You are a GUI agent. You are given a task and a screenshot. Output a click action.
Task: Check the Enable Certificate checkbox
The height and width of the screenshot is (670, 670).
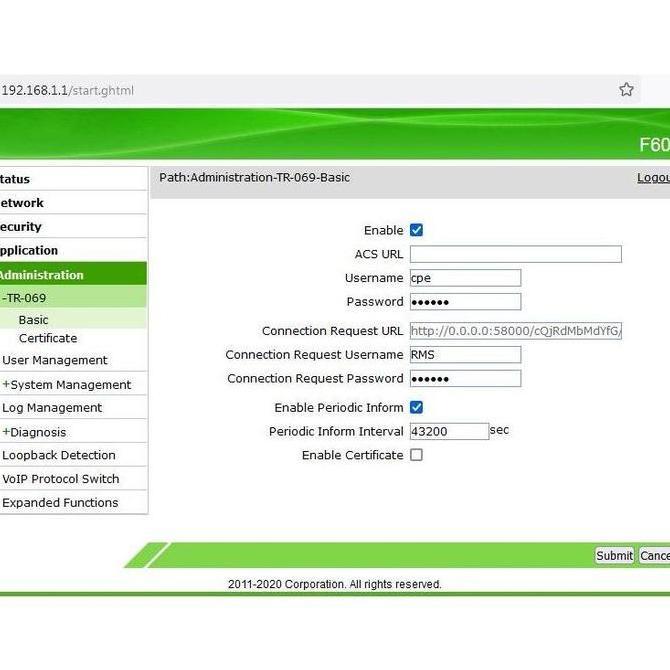[x=416, y=455]
